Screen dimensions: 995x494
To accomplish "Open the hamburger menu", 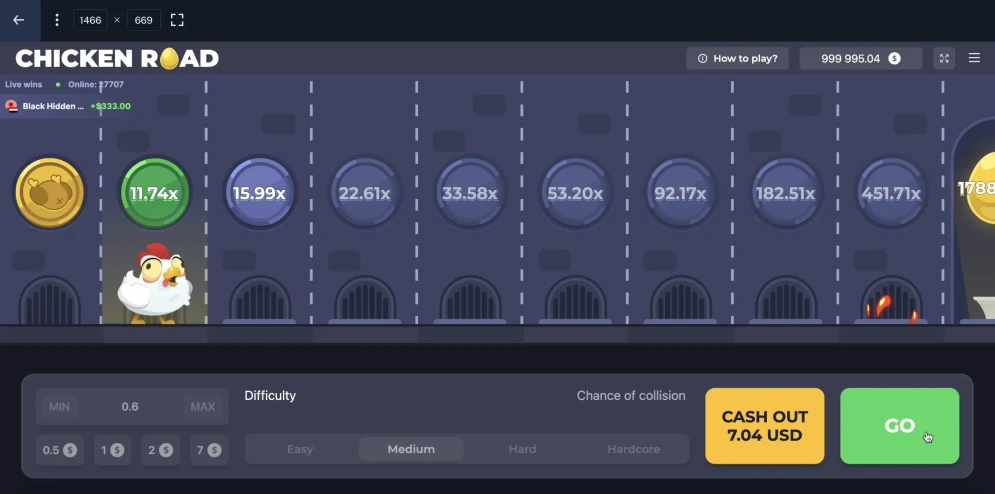I will [x=974, y=58].
